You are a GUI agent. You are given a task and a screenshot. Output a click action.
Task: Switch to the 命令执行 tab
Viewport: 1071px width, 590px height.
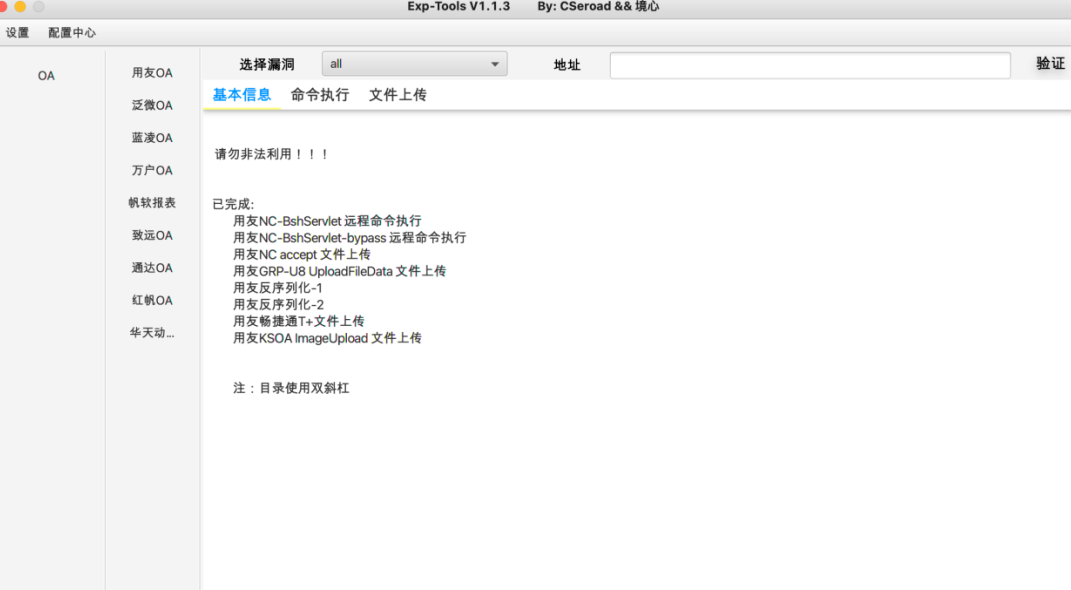pos(320,95)
